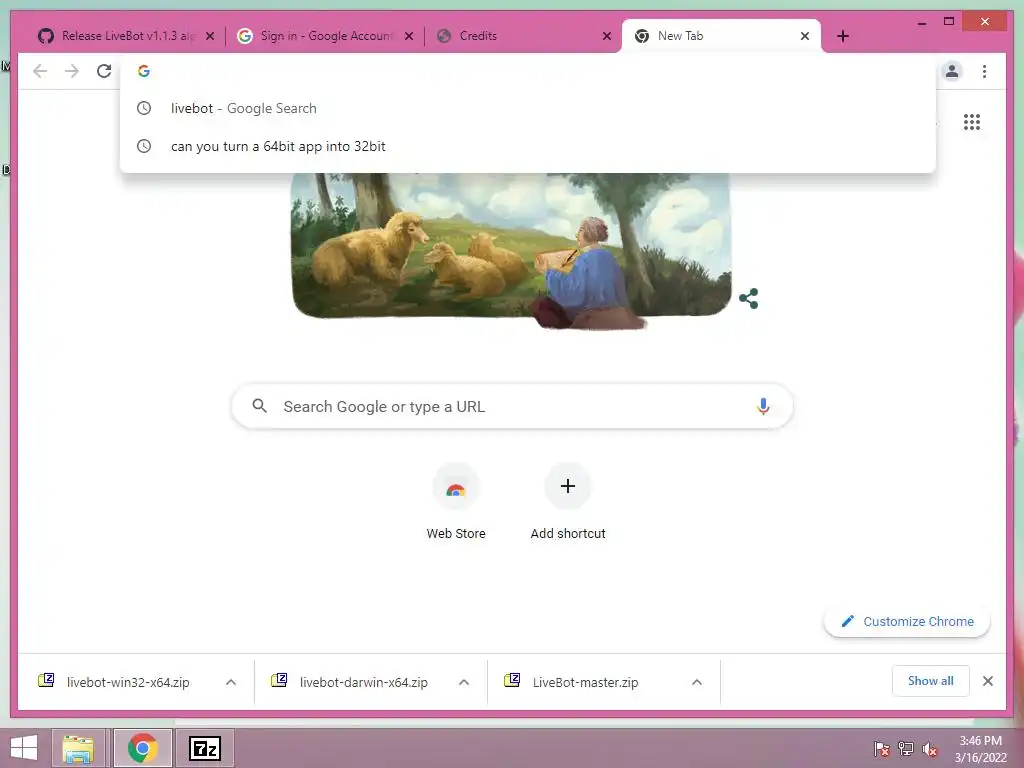The height and width of the screenshot is (768, 1024).
Task: Expand options for LiveBot-master.zip download
Action: (x=697, y=682)
